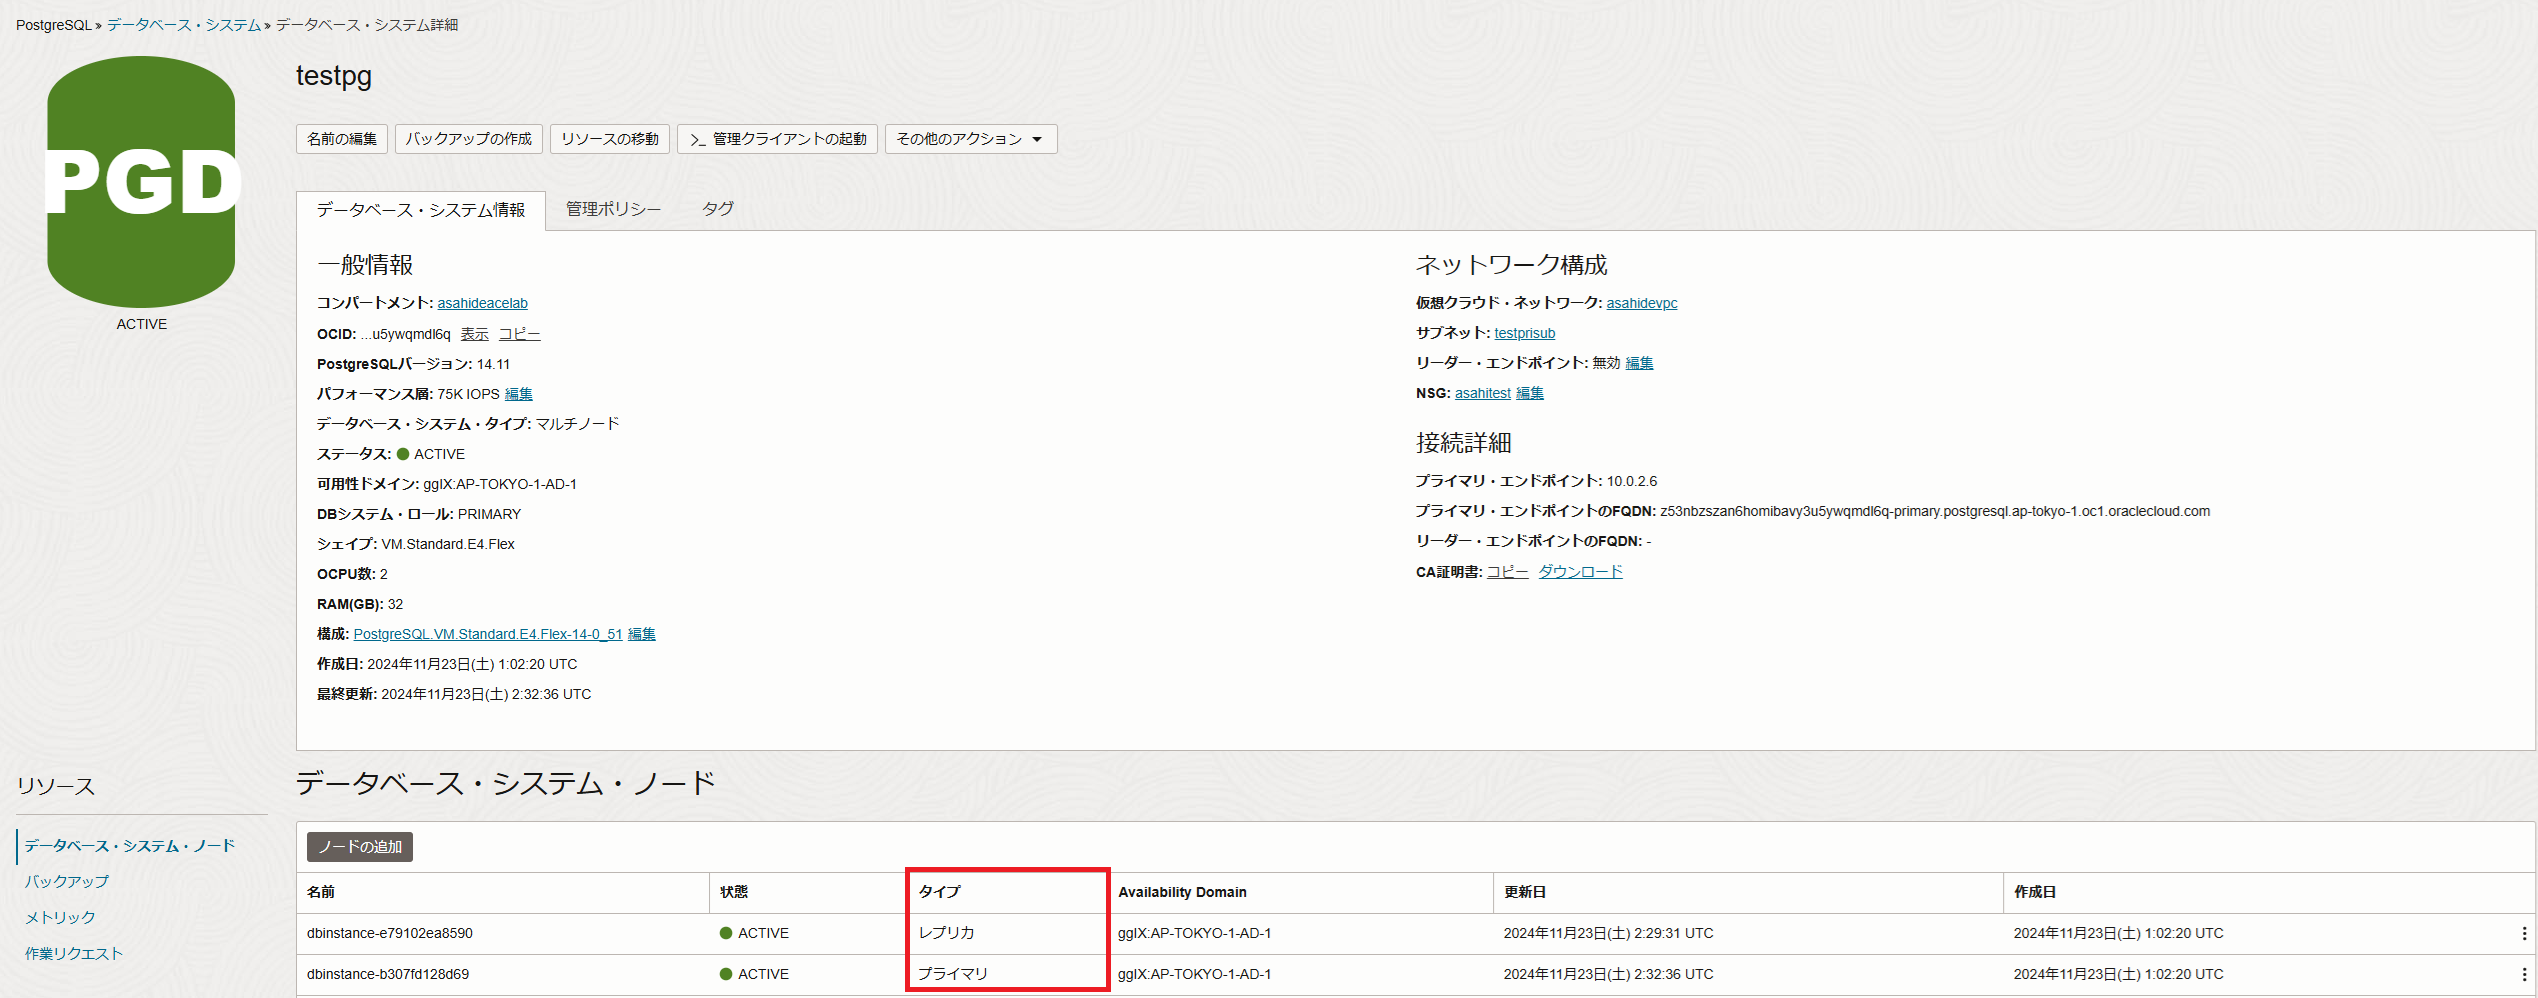Click the primary endpoint FQDN text

1935,511
